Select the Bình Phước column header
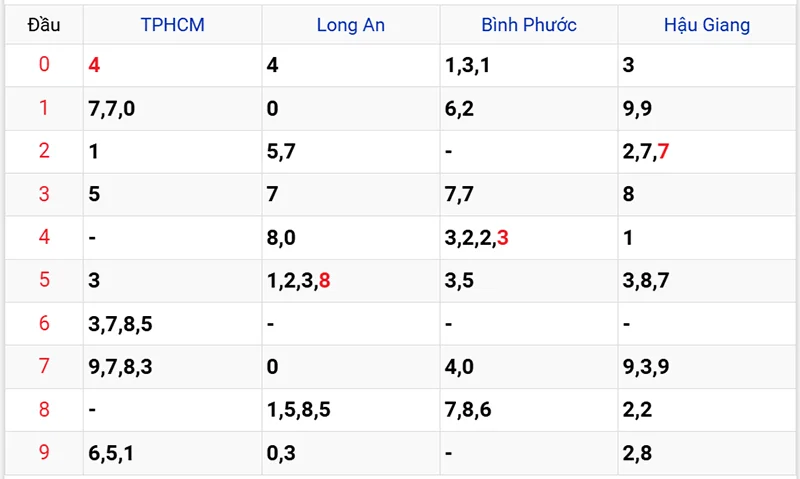Viewport: 800px width, 479px height. pyautogui.click(x=528, y=25)
